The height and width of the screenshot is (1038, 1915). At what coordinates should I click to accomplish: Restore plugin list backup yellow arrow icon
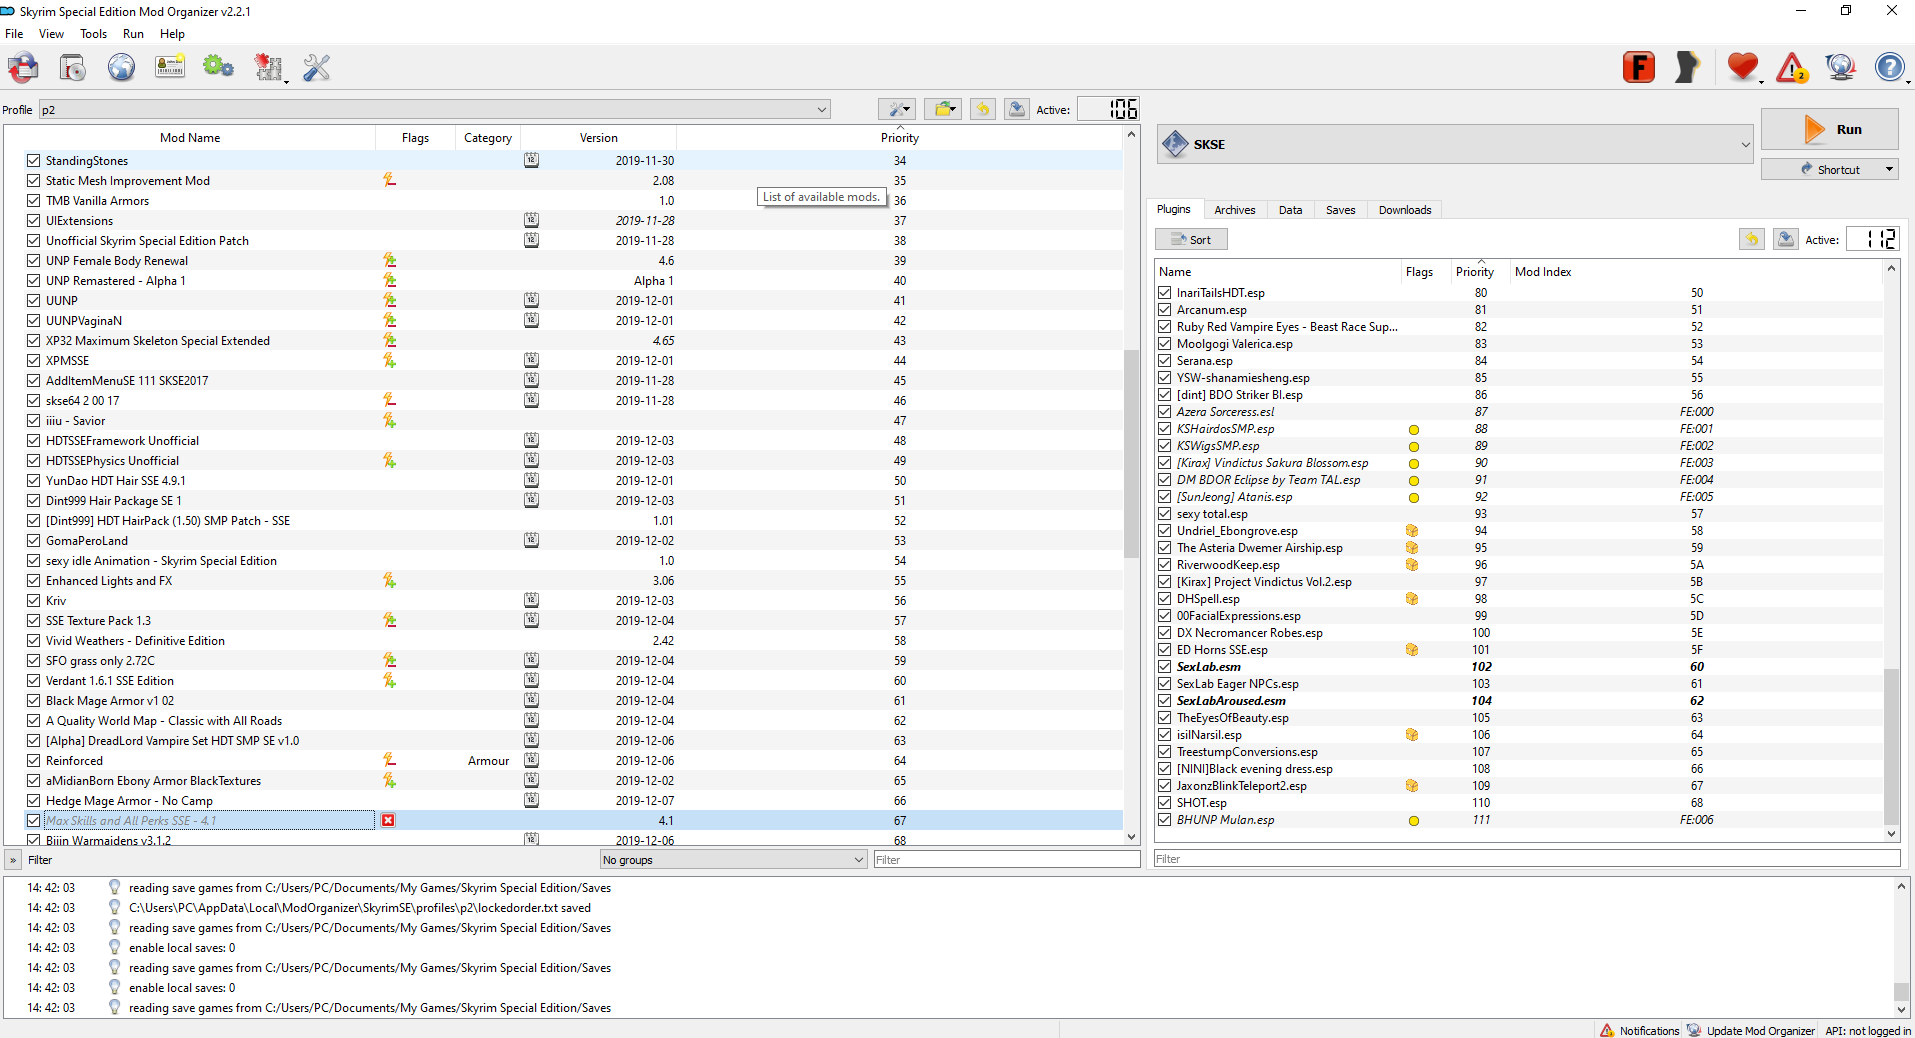[1752, 239]
